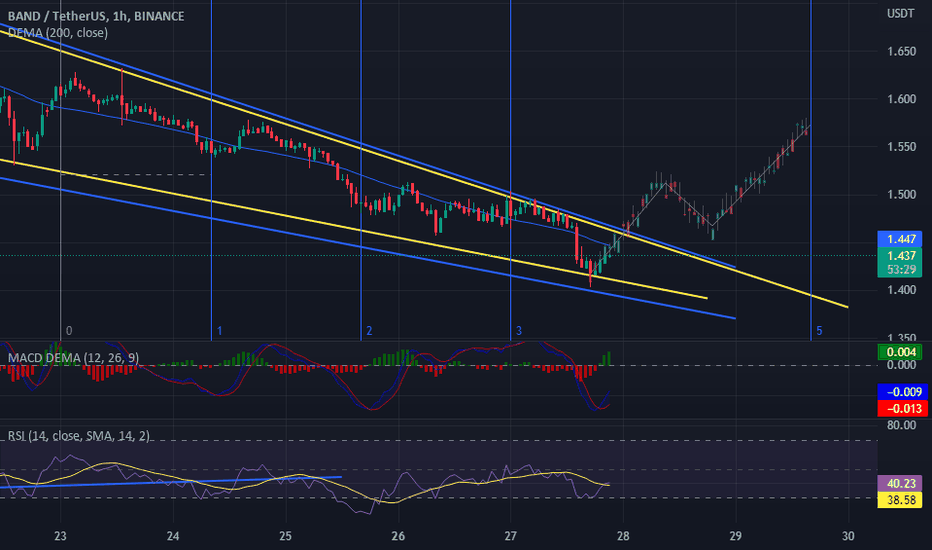Click date 23 on the time axis
932x550 pixels.
[x=60, y=536]
